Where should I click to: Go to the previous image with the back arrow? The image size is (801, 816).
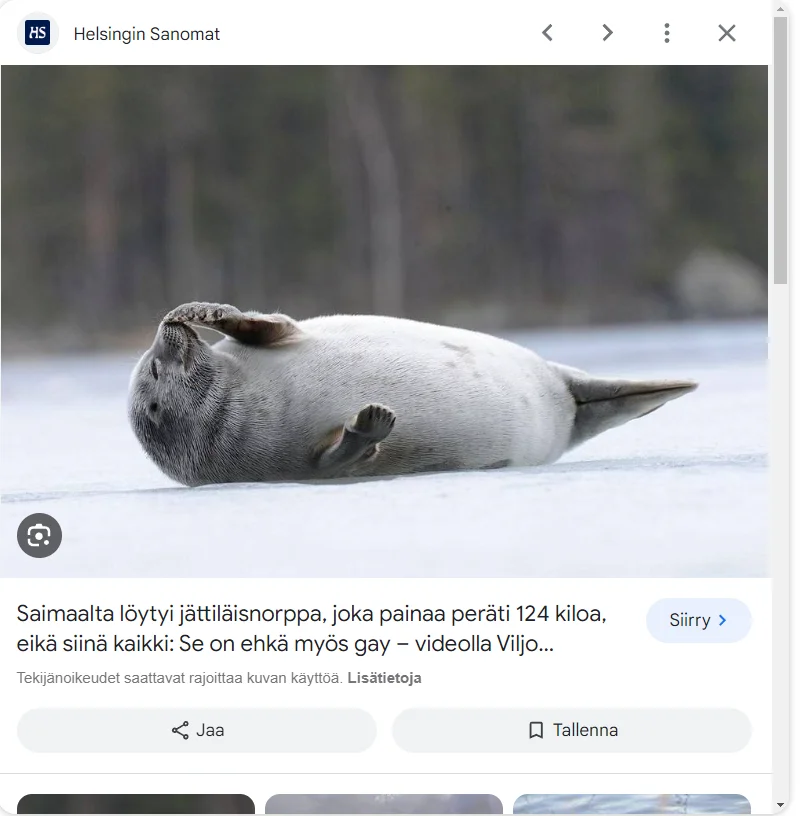pyautogui.click(x=547, y=33)
